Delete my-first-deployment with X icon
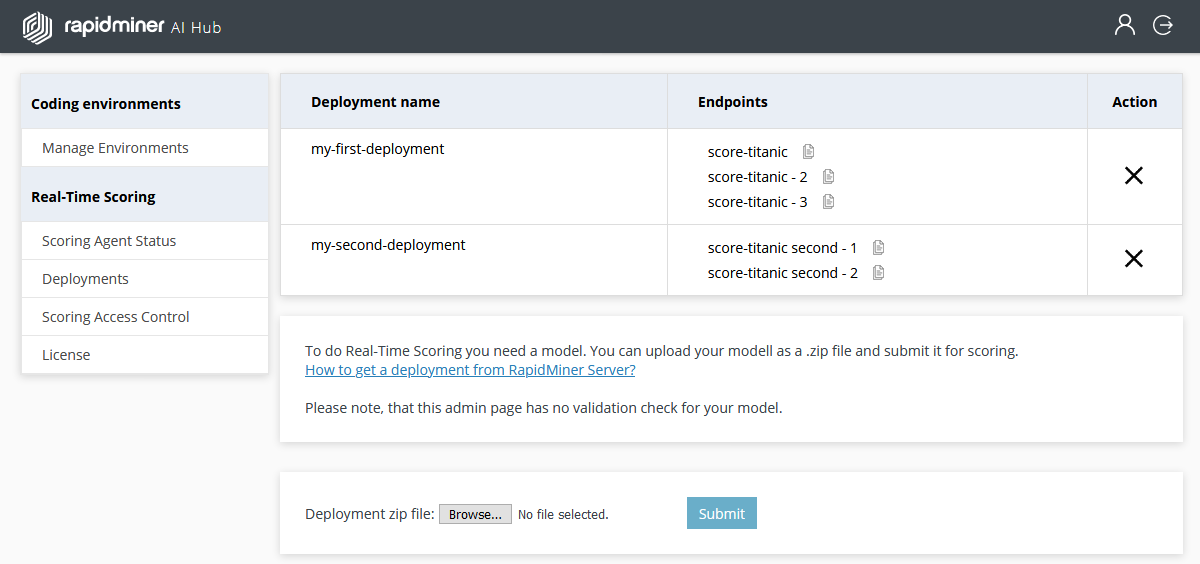This screenshot has height=564, width=1200. tap(1133, 176)
